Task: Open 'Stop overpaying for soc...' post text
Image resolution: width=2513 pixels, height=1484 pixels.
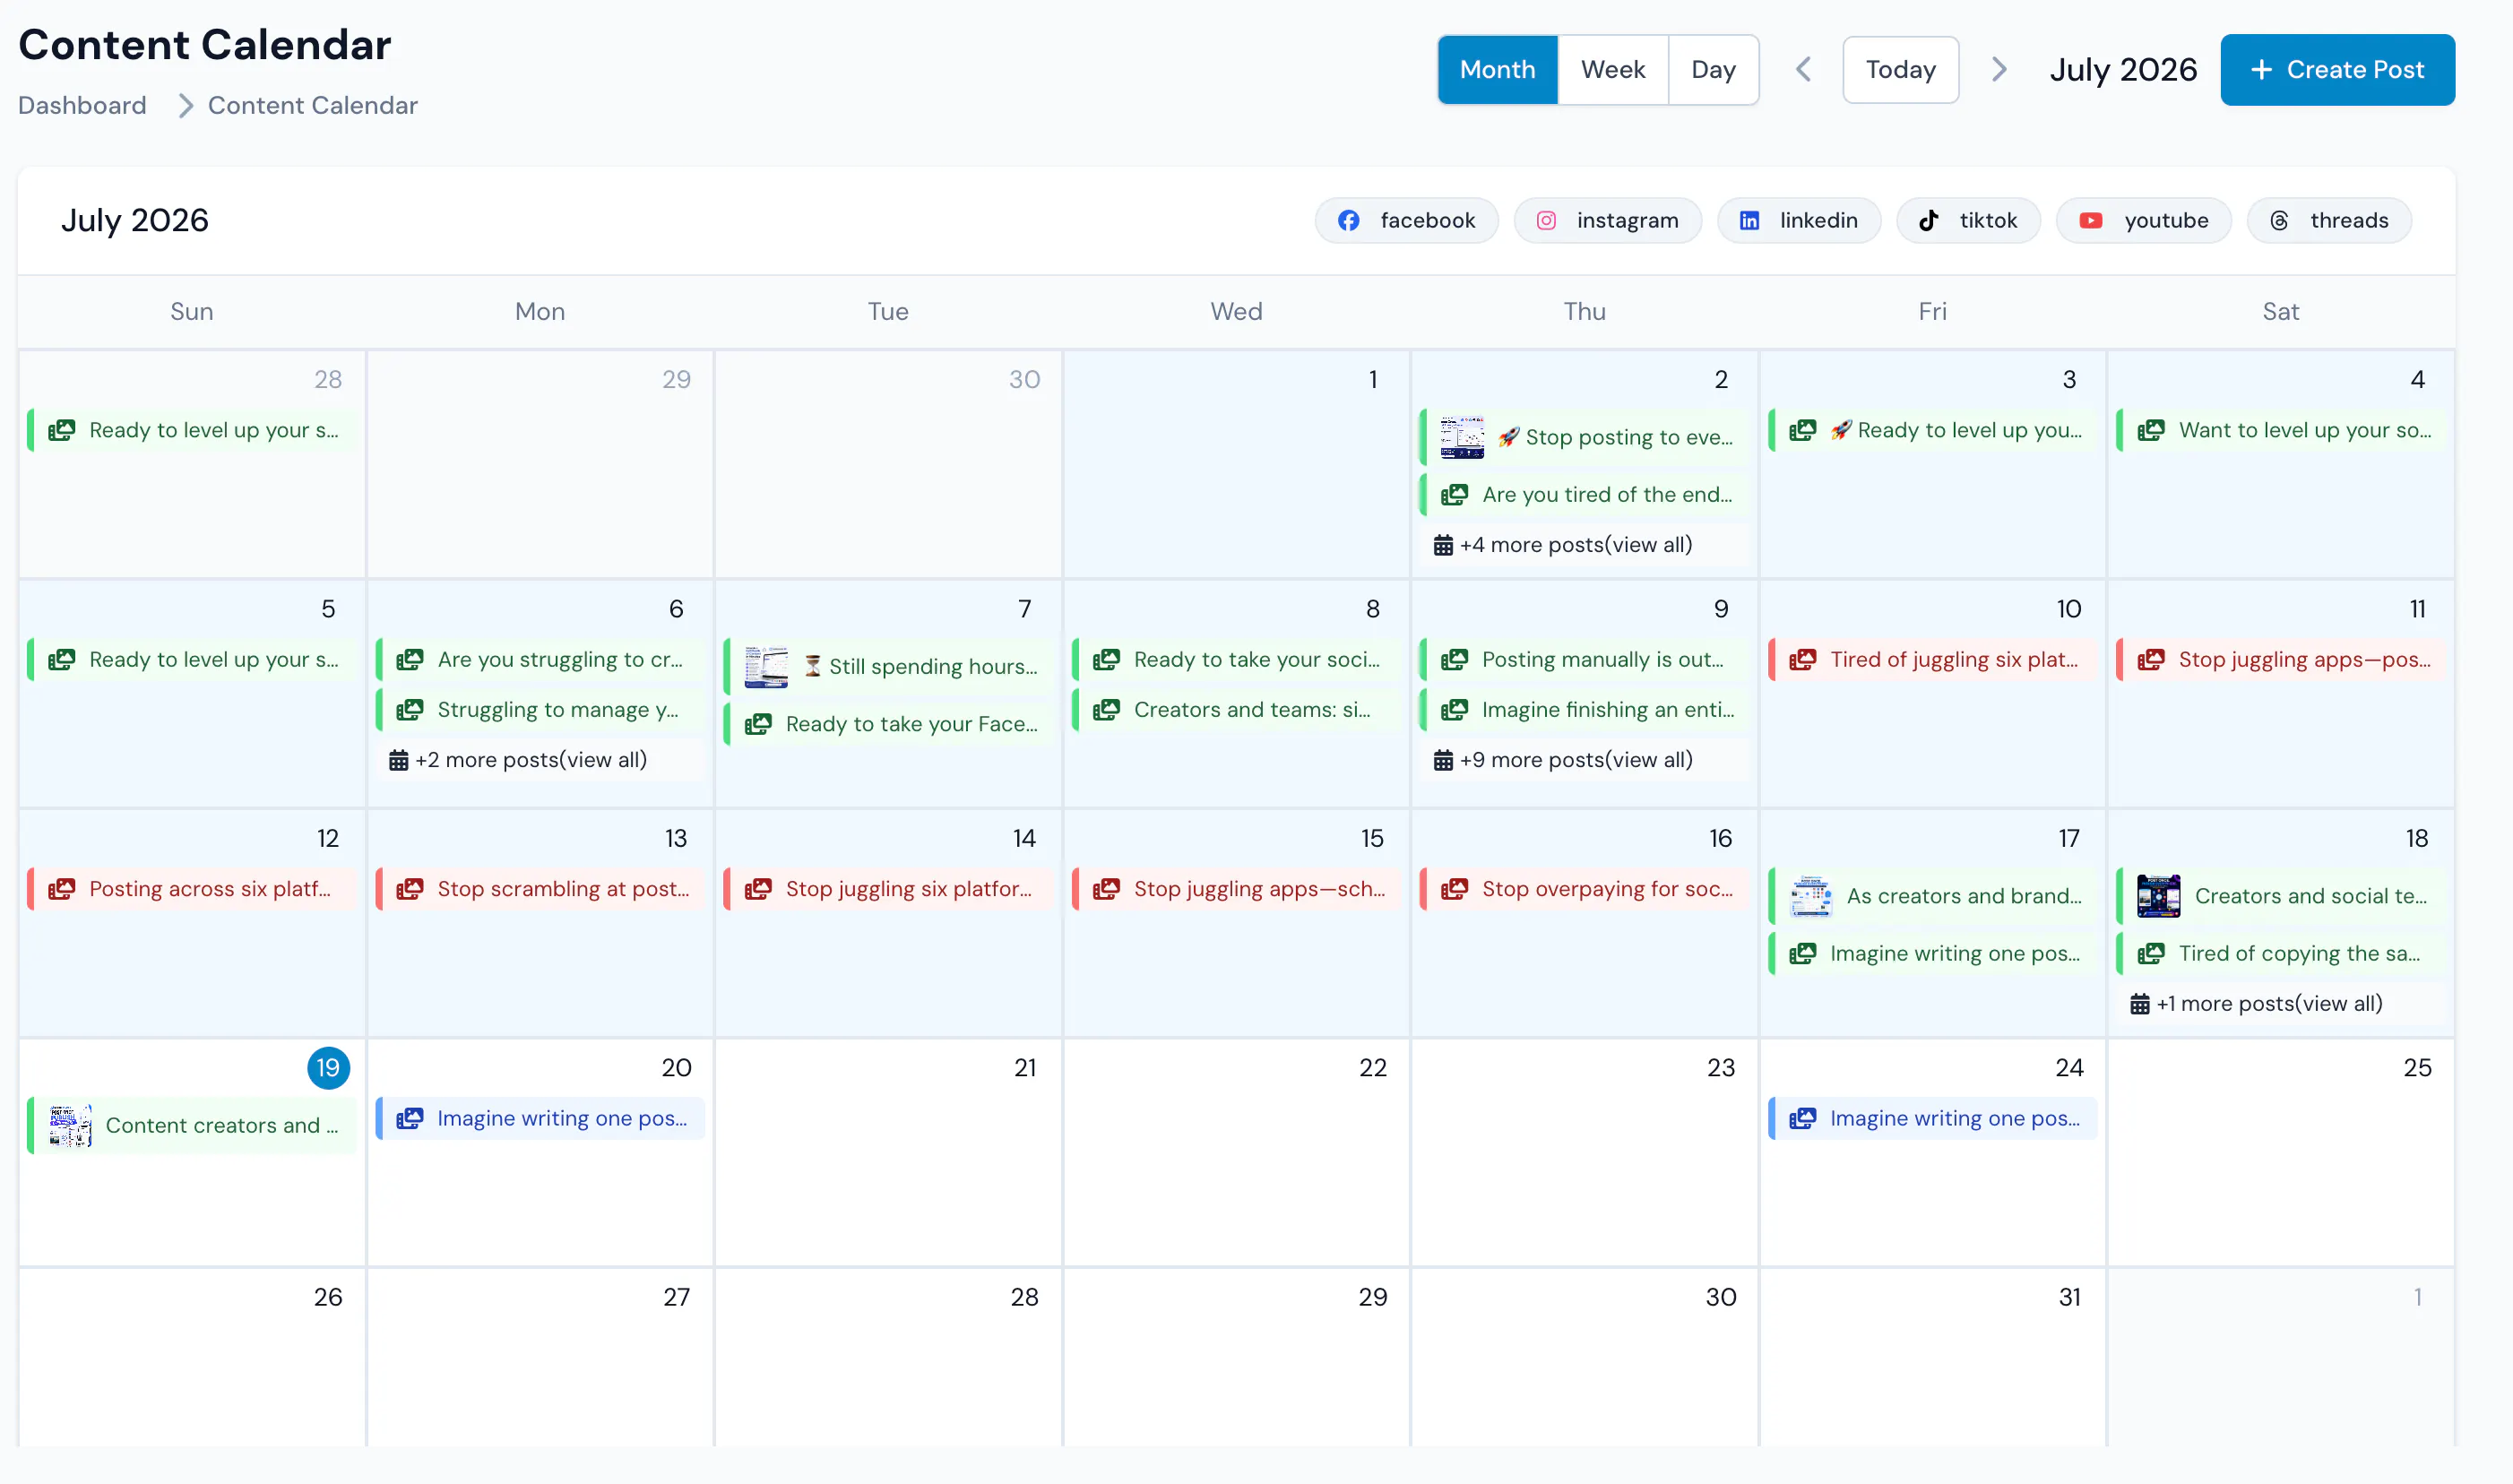Action: 1607,889
